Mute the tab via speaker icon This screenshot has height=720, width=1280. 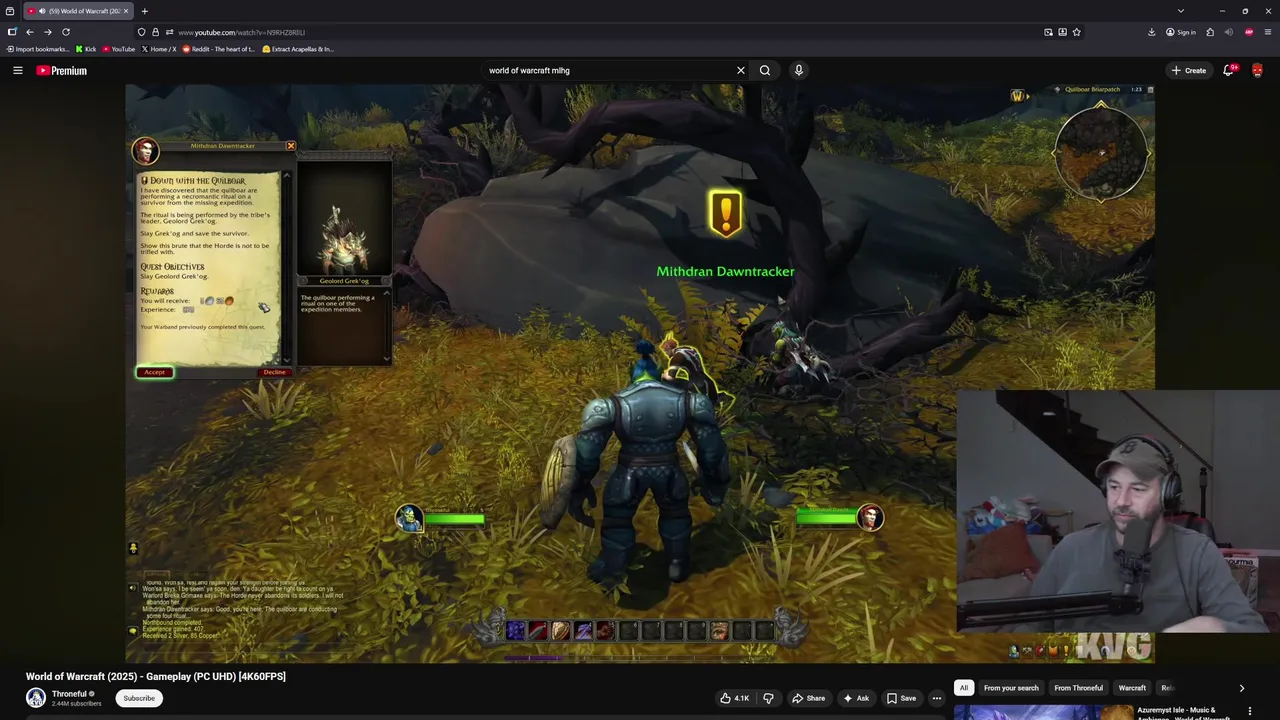coord(42,11)
